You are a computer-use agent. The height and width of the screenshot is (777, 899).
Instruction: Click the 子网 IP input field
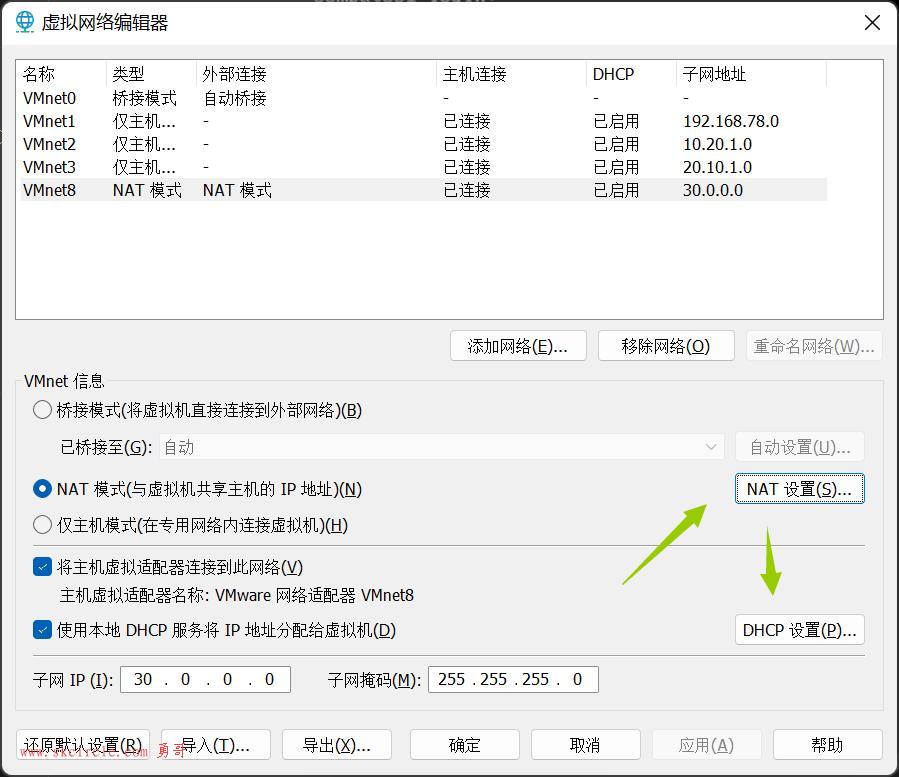[205, 680]
